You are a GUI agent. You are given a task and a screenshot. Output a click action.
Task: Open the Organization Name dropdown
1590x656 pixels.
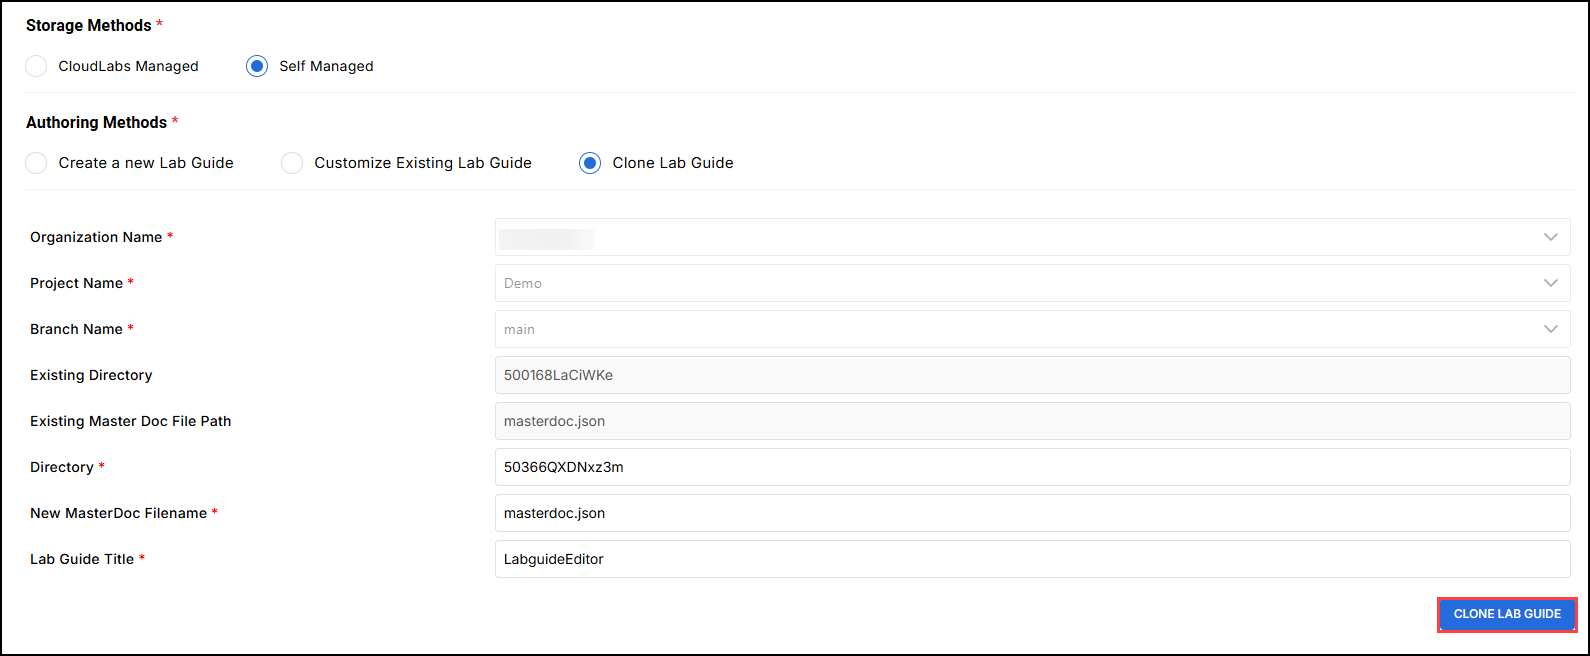1032,237
